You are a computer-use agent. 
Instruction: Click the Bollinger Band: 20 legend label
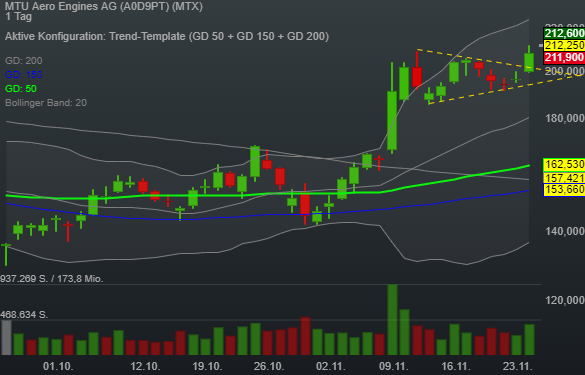click(46, 103)
